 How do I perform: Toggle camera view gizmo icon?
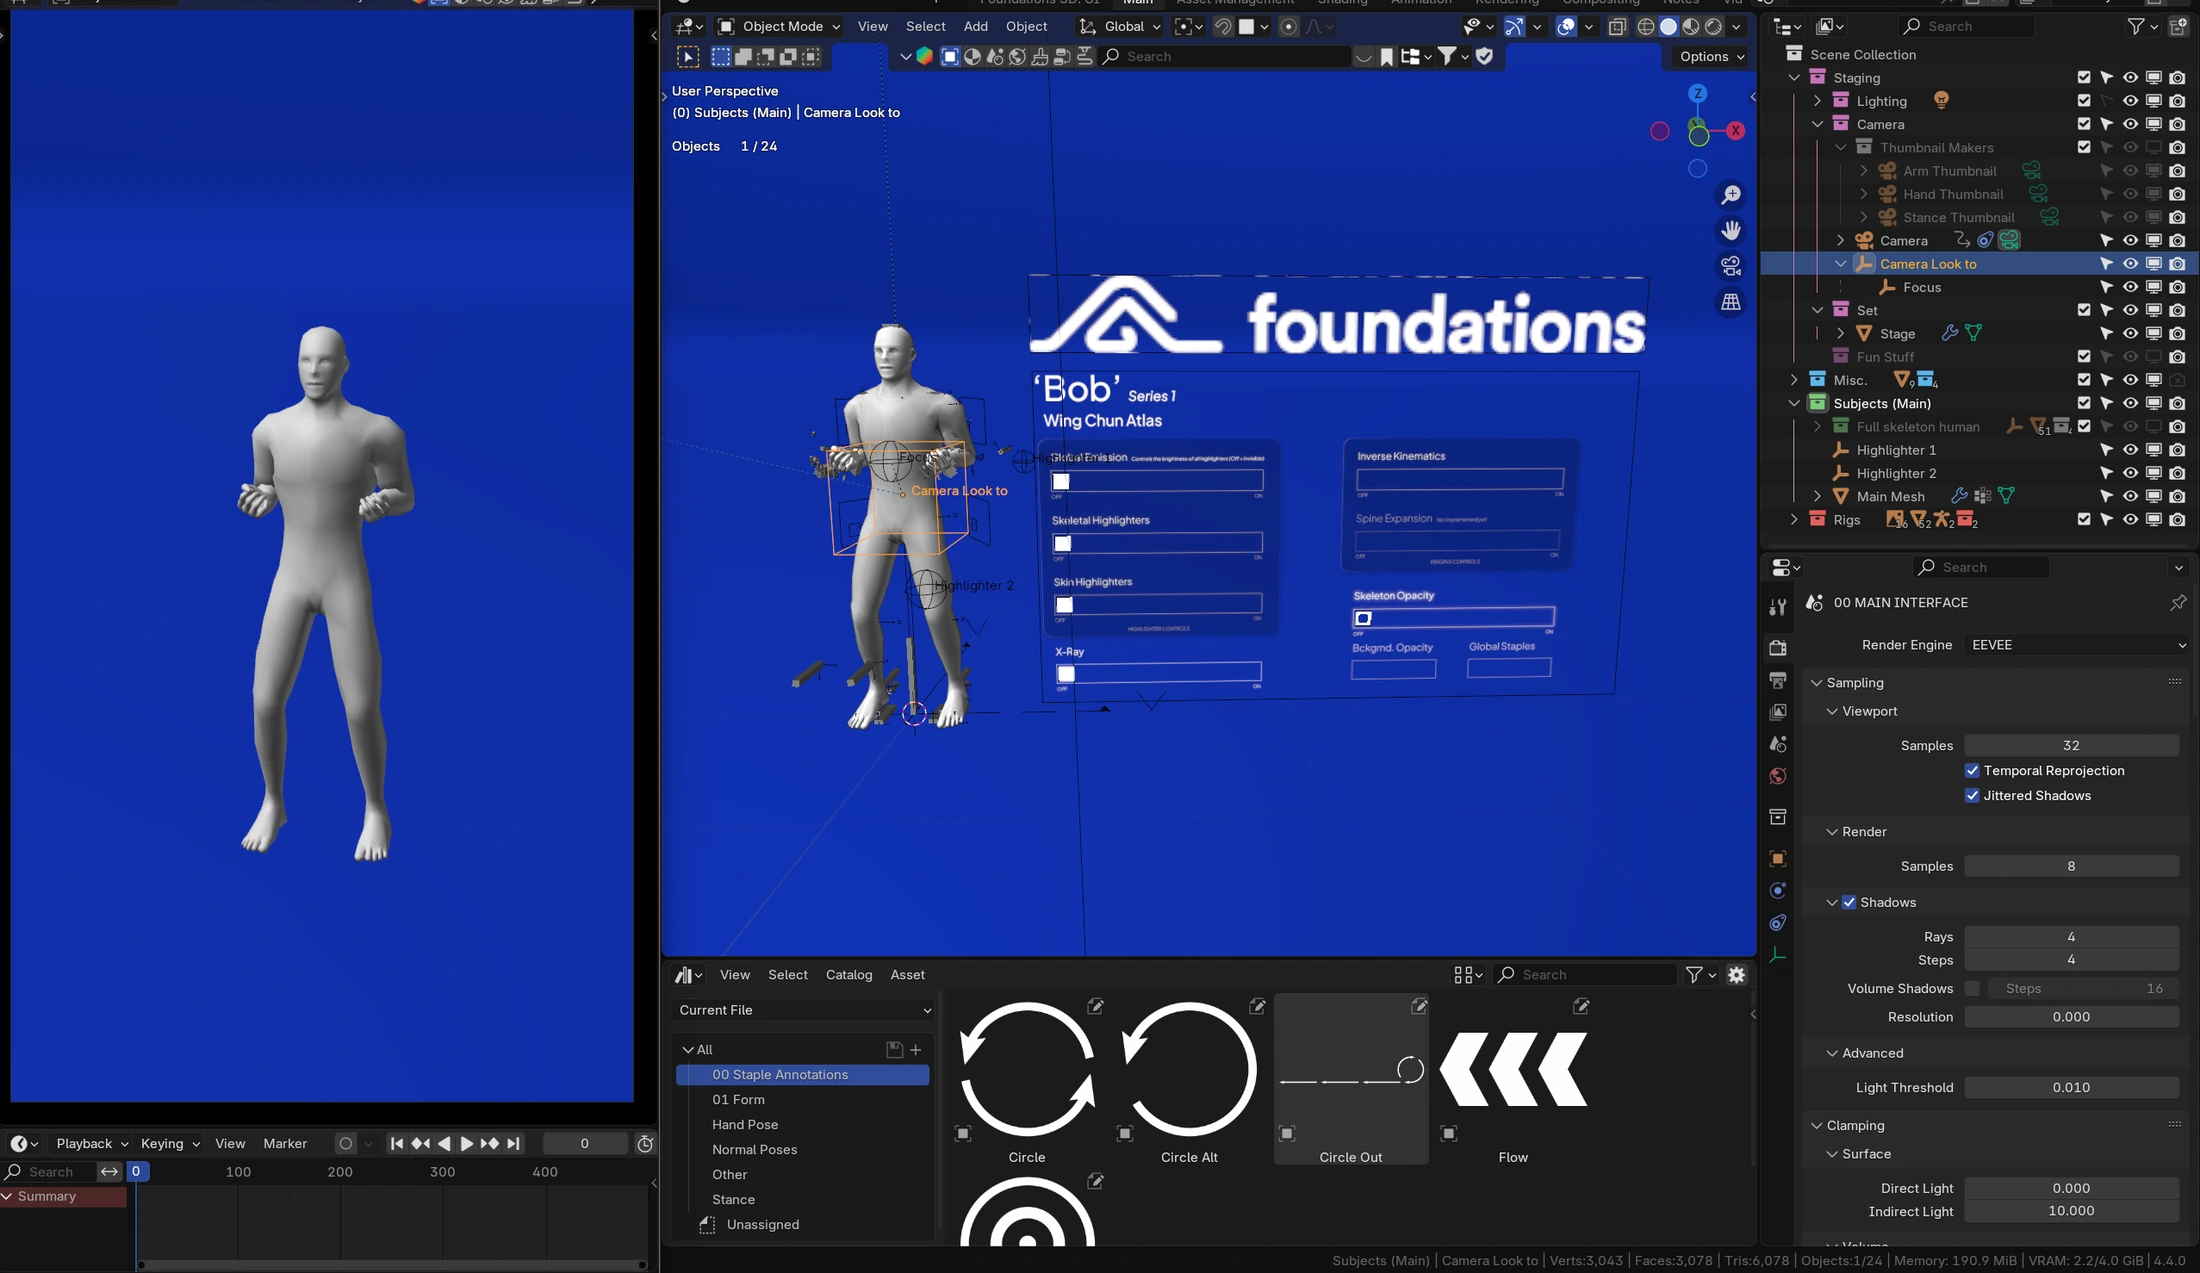coord(1730,266)
